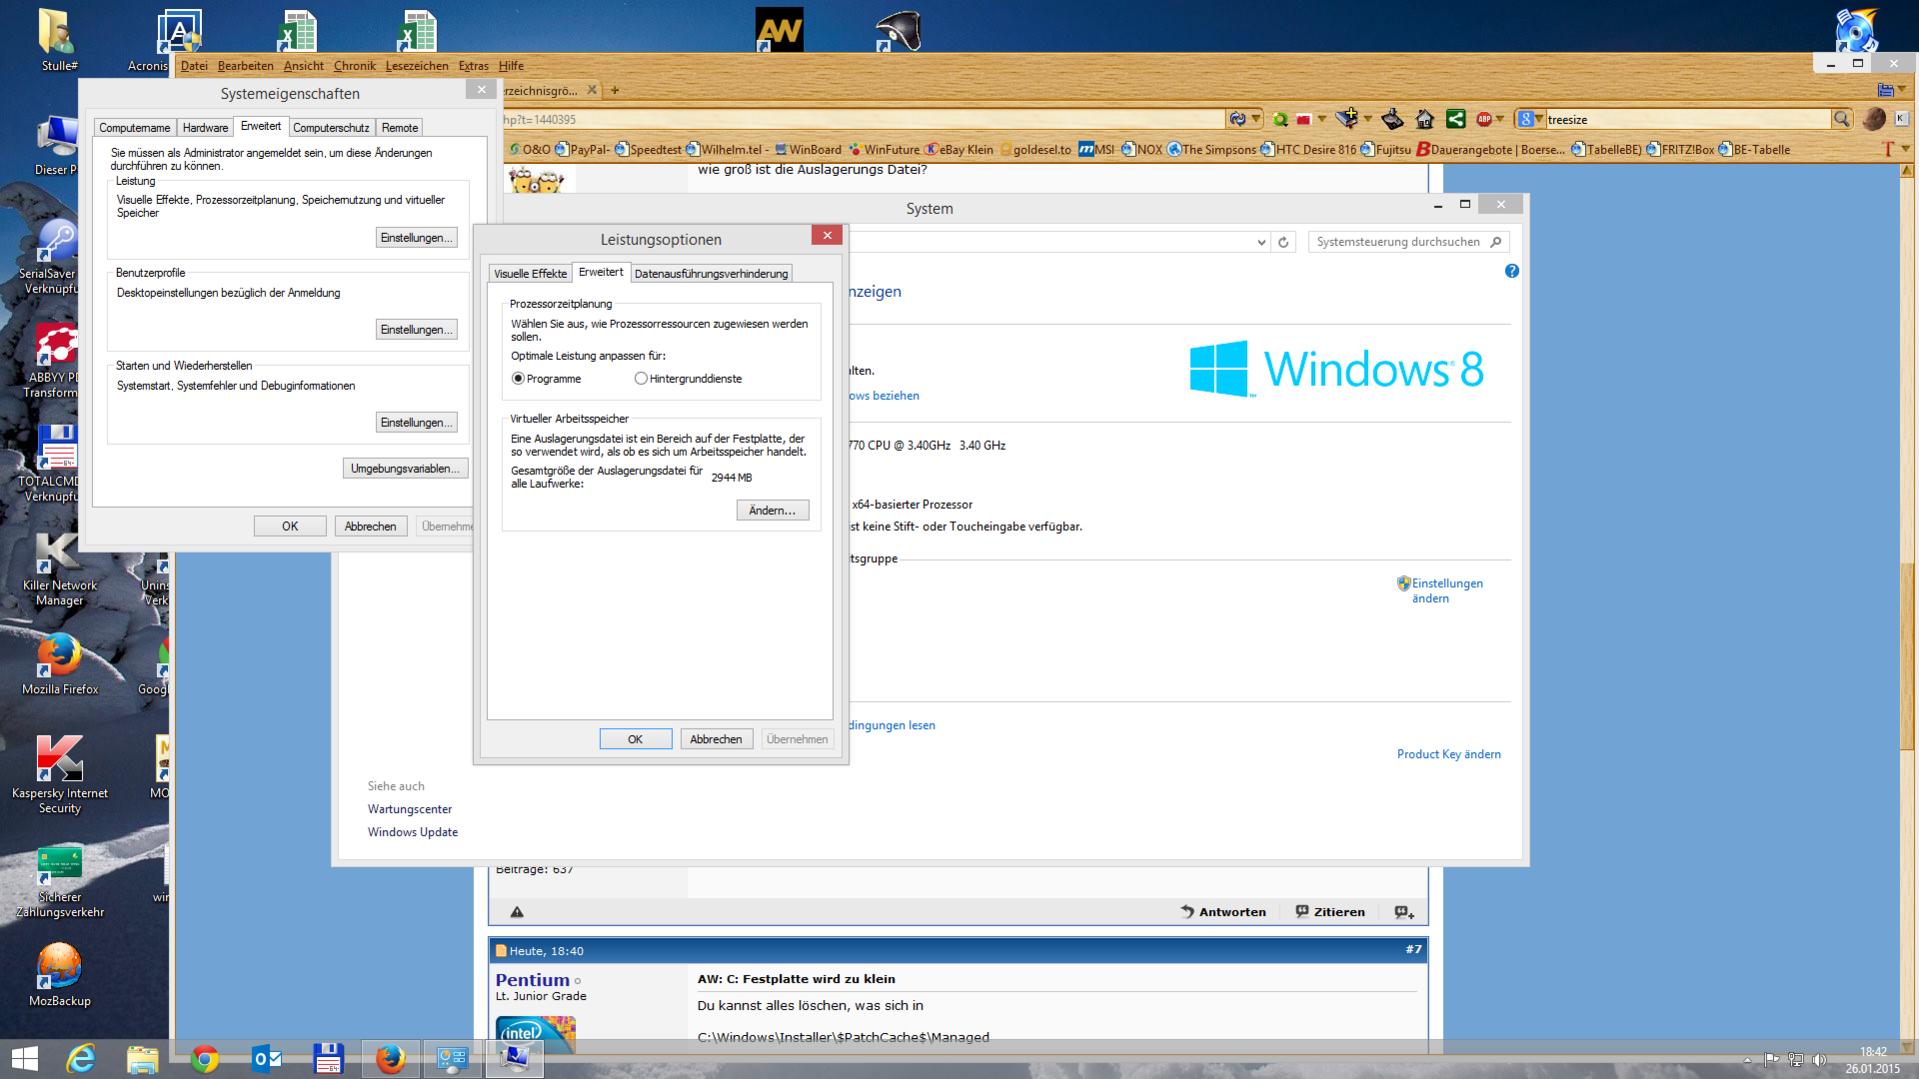
Task: Click the magnifier icon in the treesize search box
Action: [x=1841, y=119]
